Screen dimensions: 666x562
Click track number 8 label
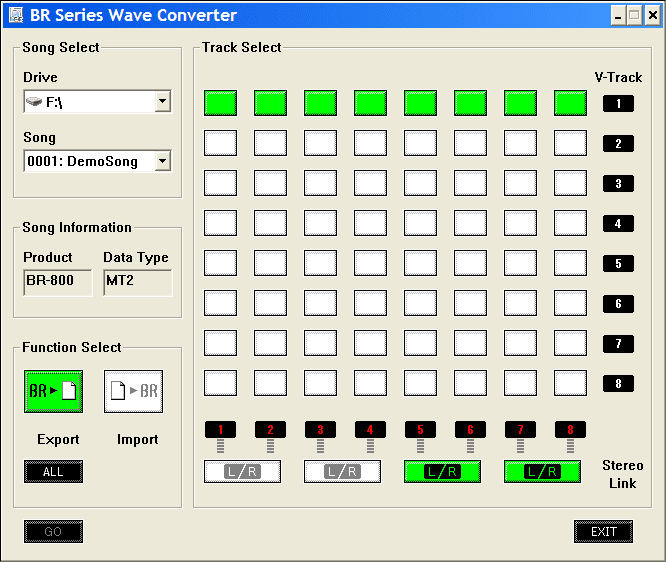(570, 429)
